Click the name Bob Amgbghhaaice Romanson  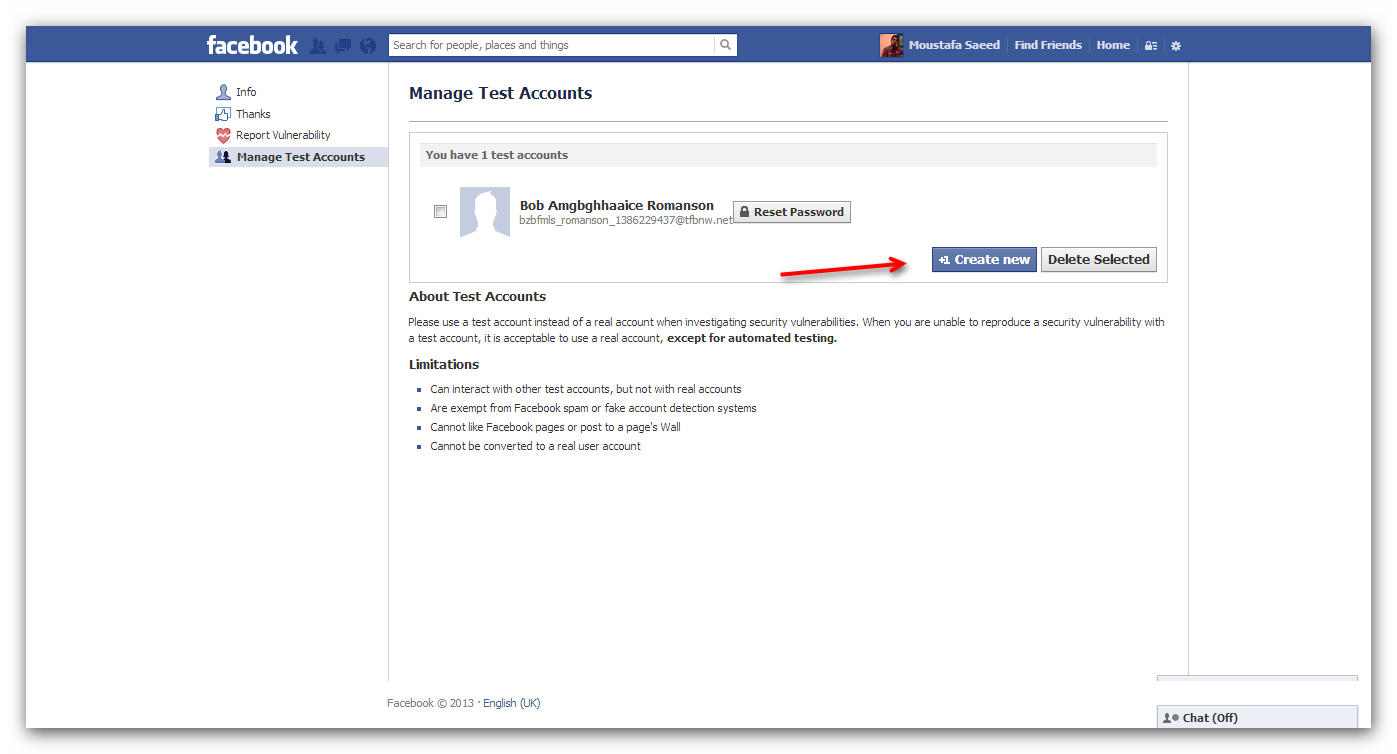pos(617,205)
